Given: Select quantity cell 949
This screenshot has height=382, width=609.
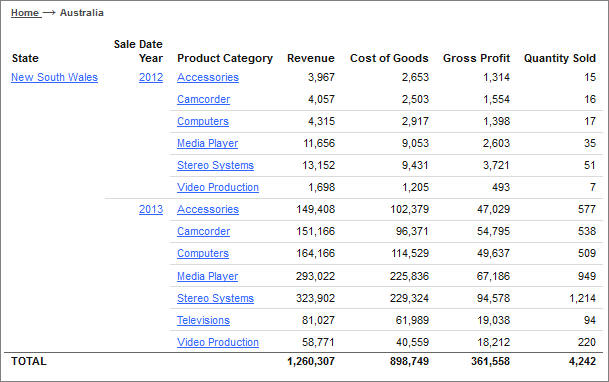Looking at the screenshot, I should 586,276.
